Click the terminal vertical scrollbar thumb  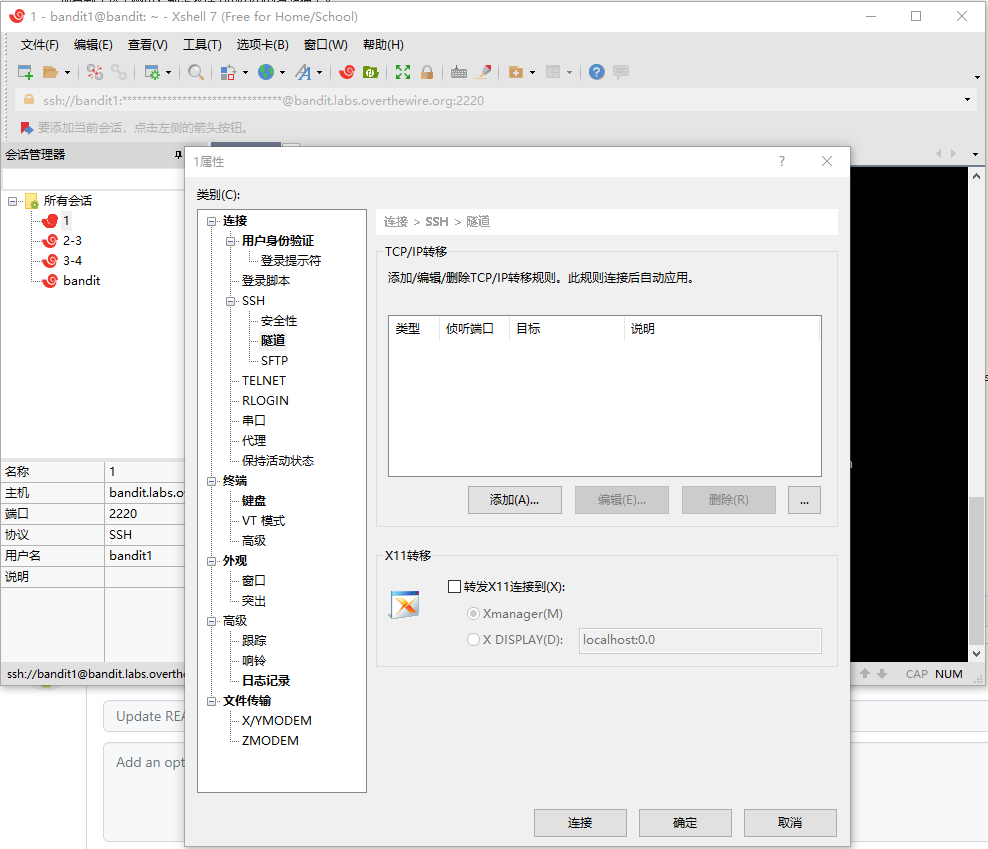[x=976, y=570]
